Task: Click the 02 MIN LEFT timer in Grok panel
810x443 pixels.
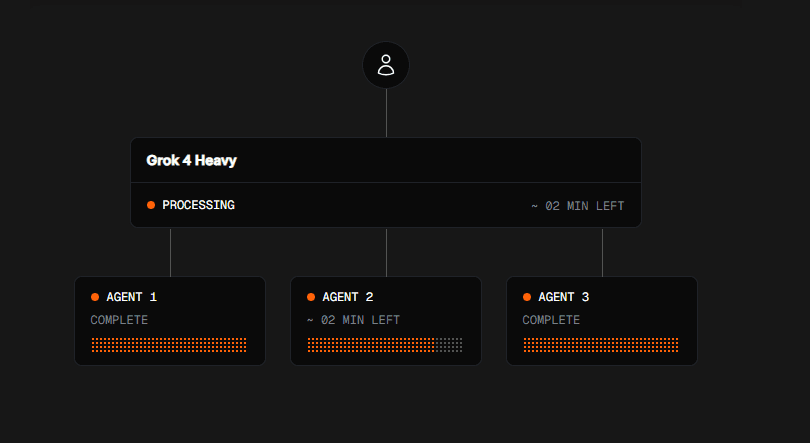Action: tap(578, 206)
